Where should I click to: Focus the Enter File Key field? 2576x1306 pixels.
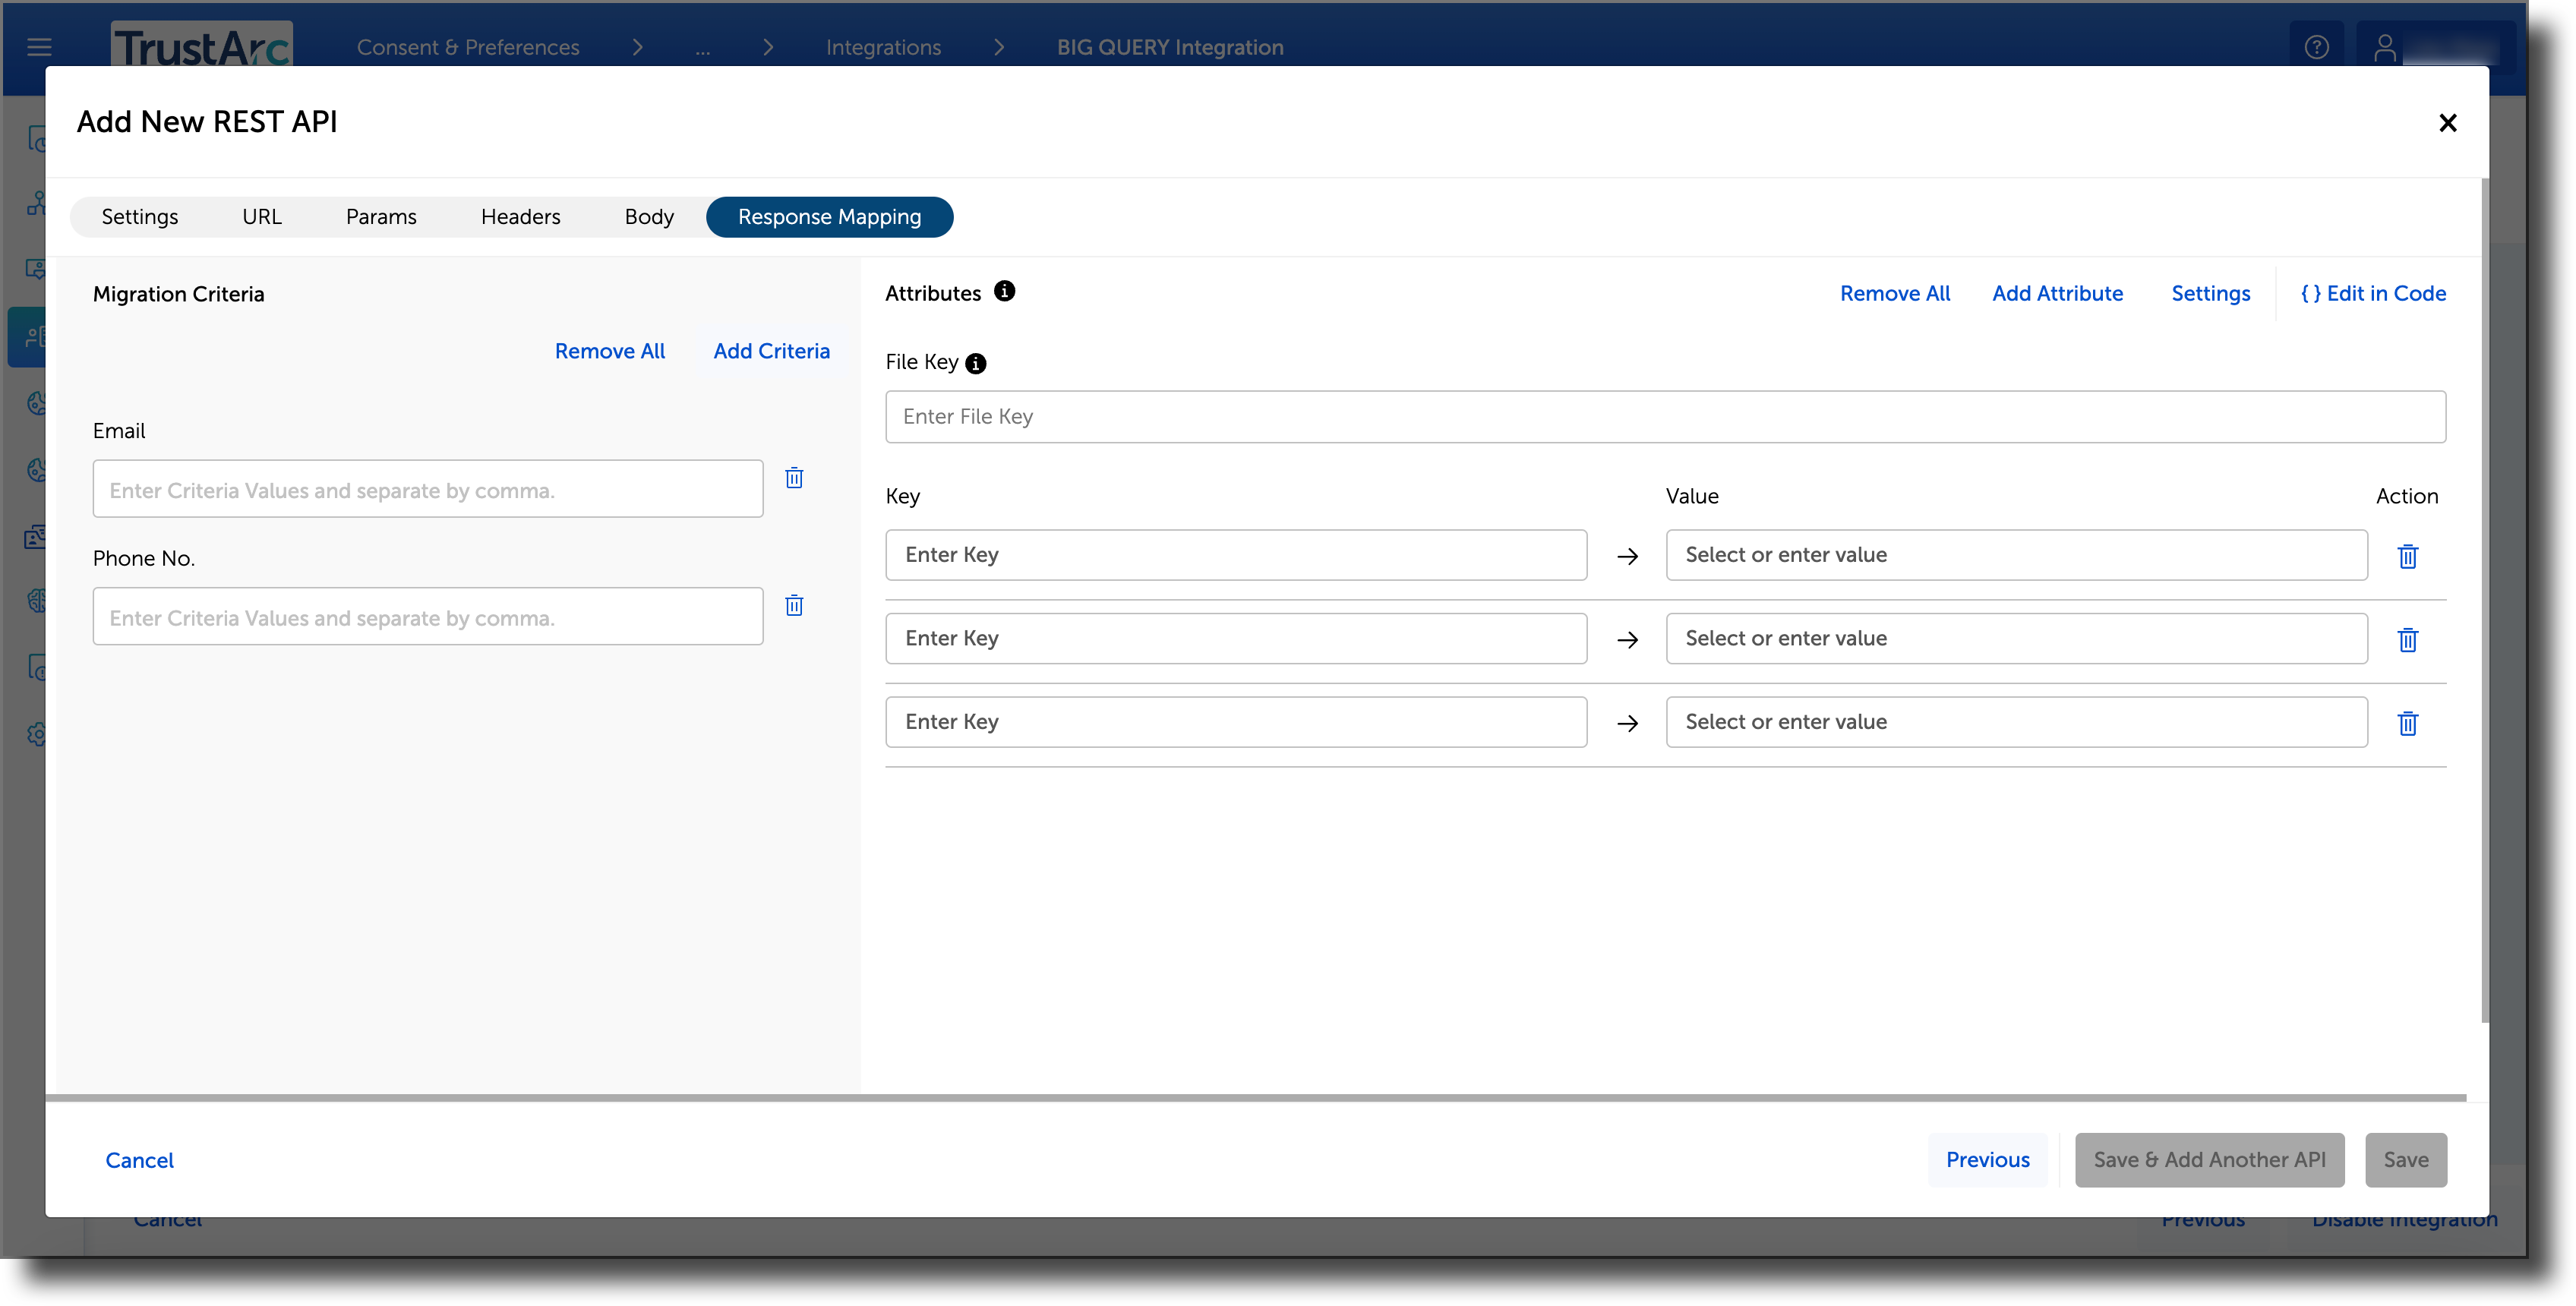[1665, 417]
